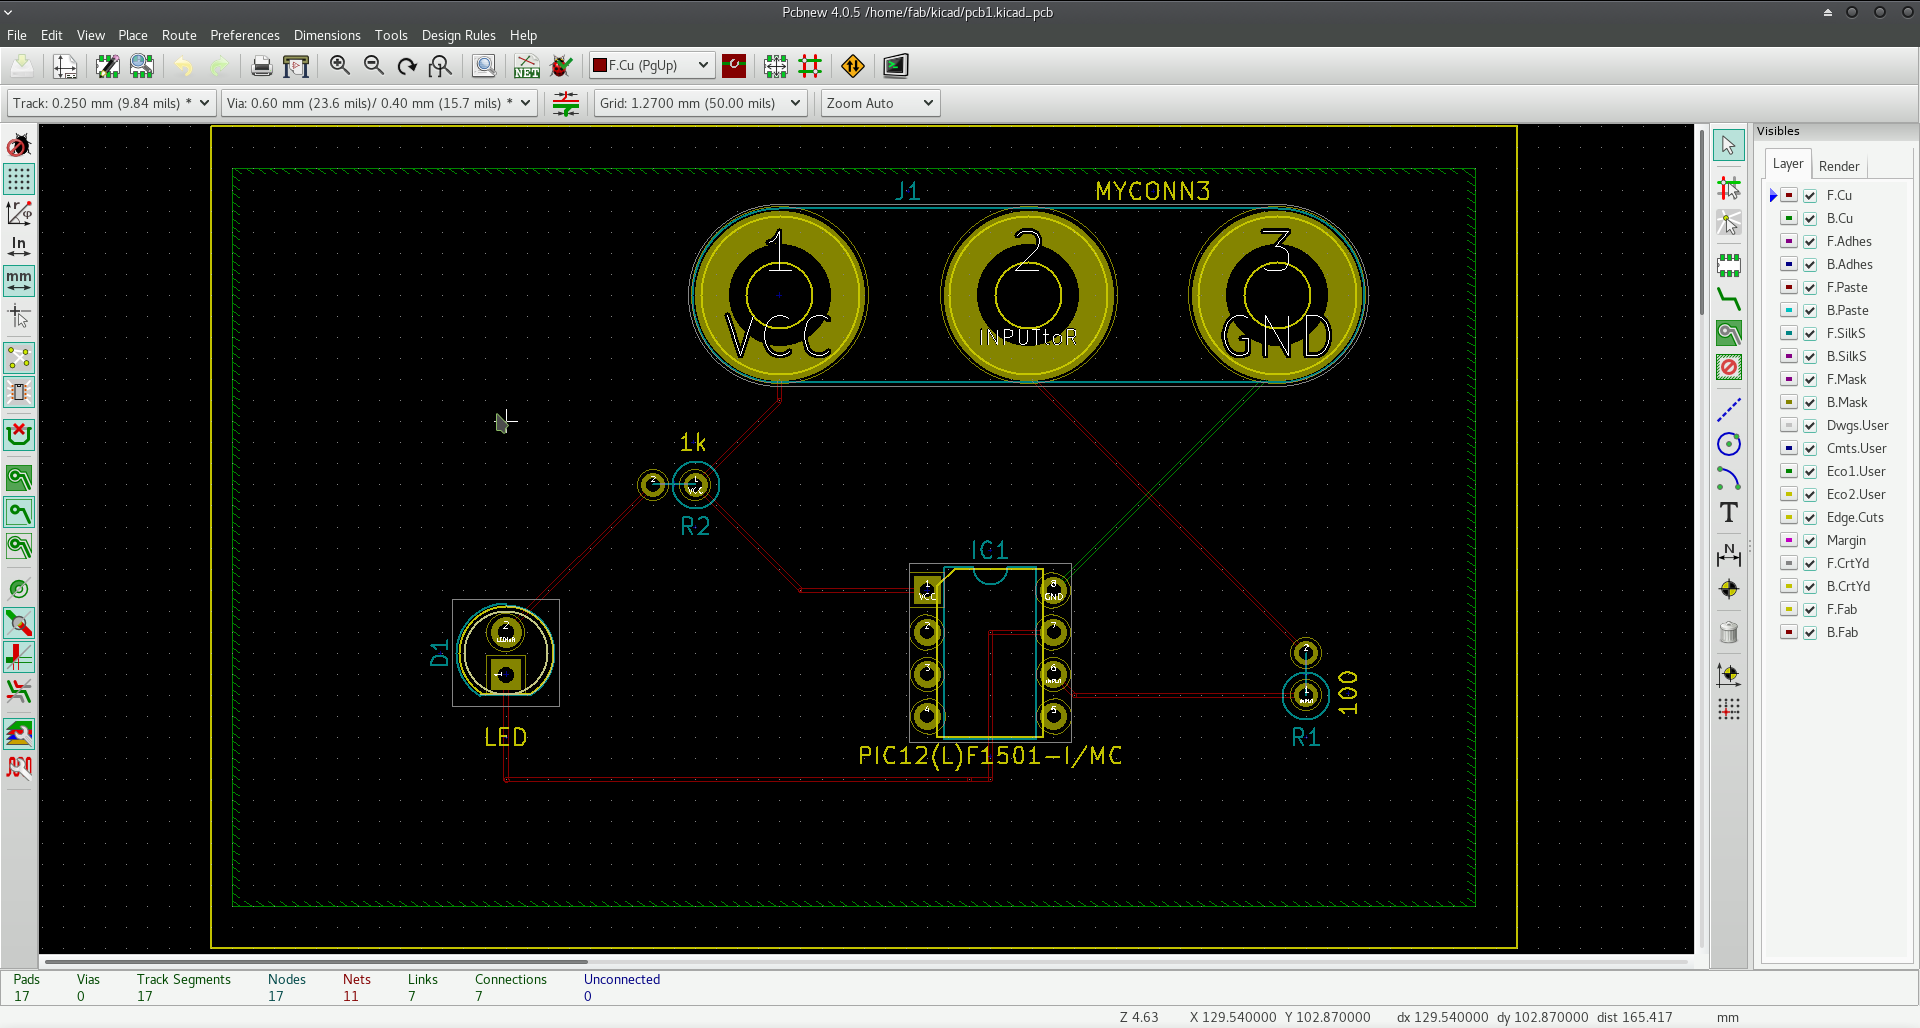Click the Zoom to Fit icon
The height and width of the screenshot is (1028, 1920).
click(x=440, y=66)
